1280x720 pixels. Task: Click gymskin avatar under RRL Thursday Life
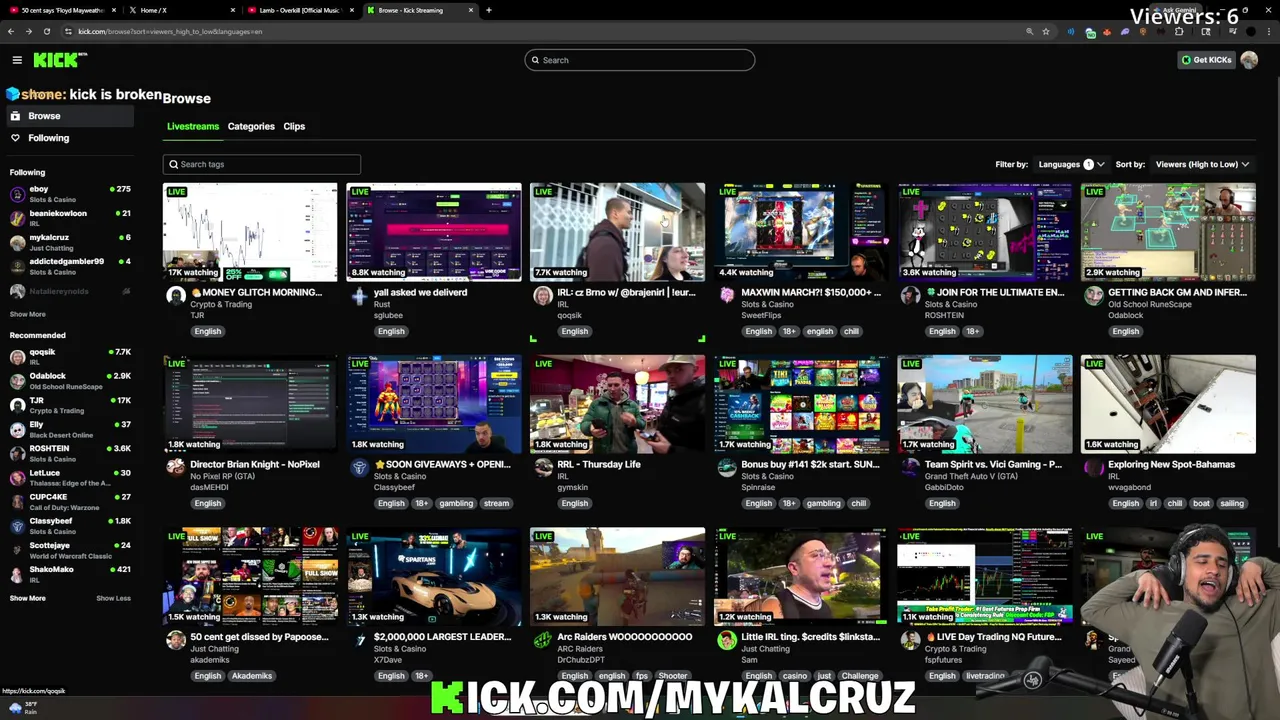[x=543, y=468]
